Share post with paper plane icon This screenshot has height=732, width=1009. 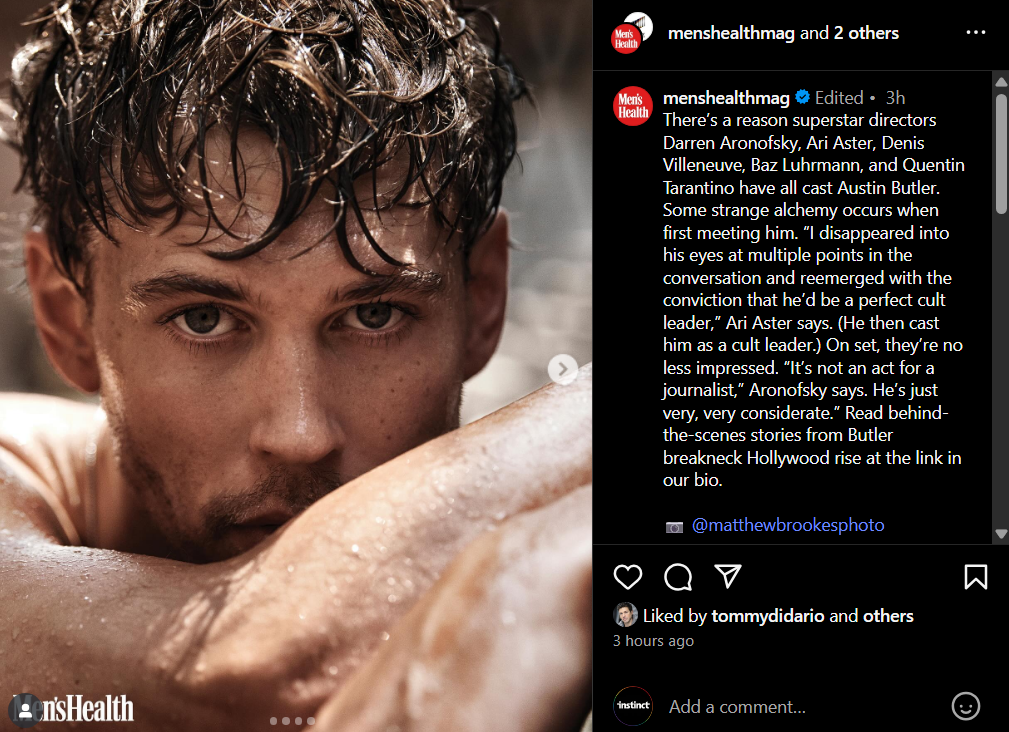tap(728, 576)
